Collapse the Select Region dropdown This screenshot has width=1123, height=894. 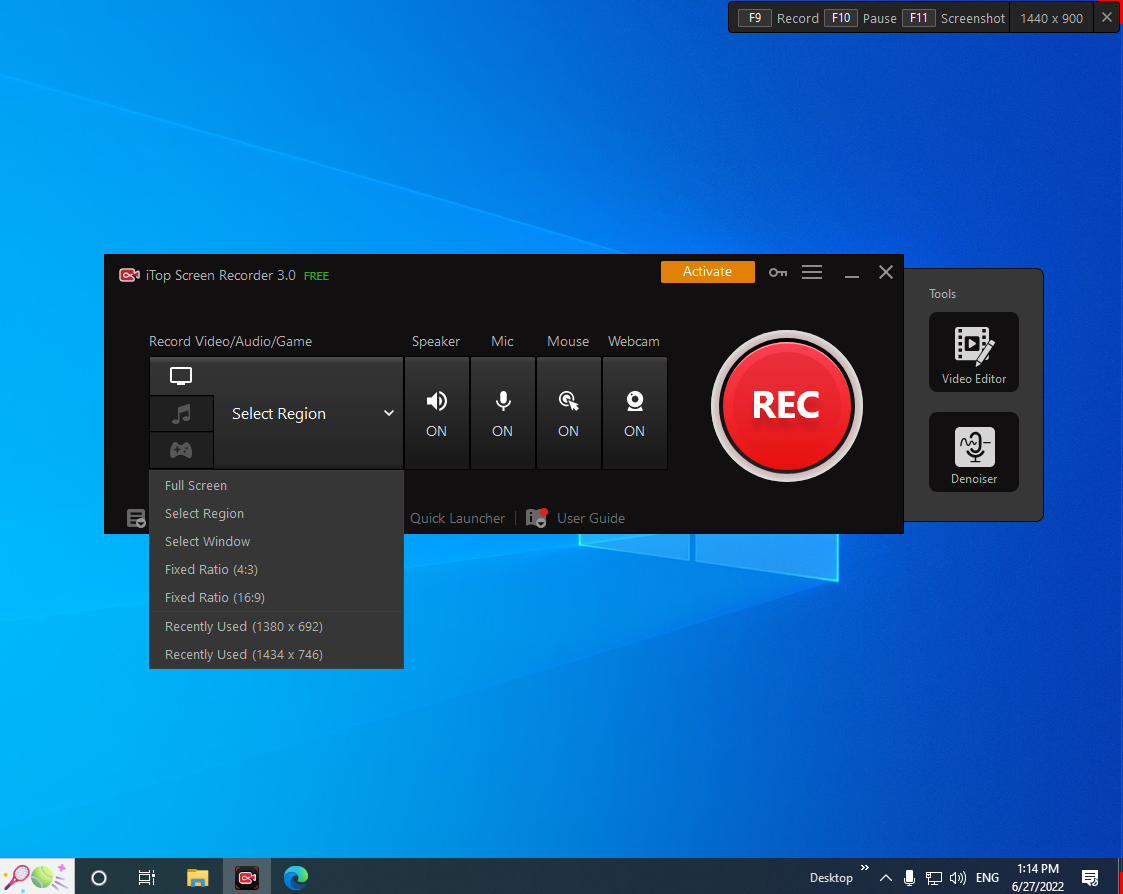click(388, 413)
